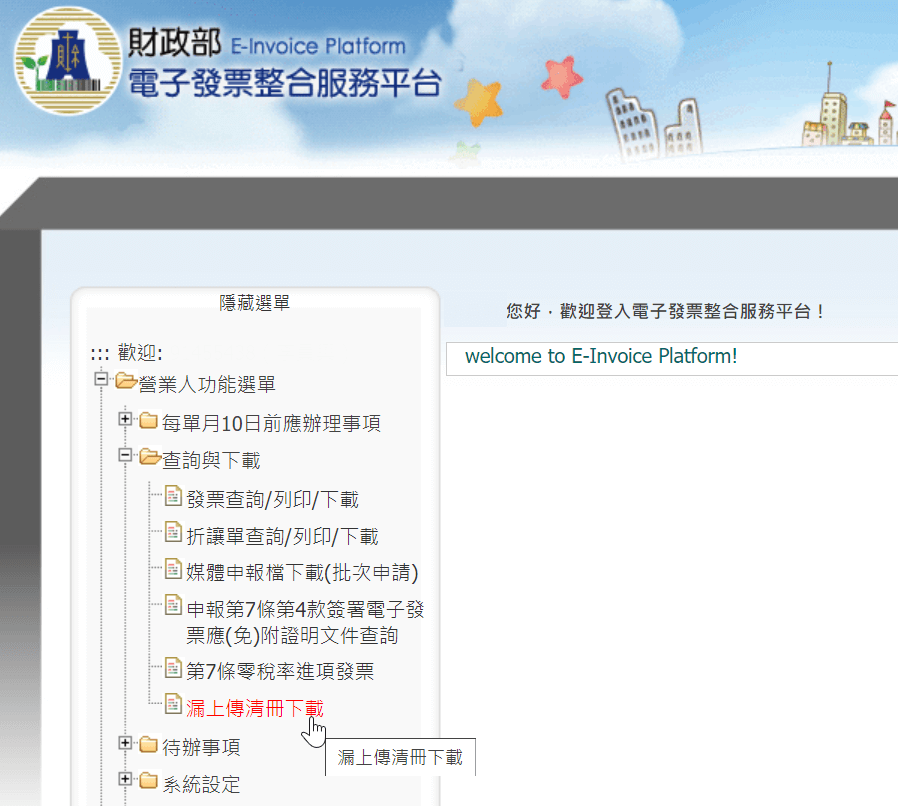
Task: Open the 系統設定 menu item
Action: pyautogui.click(x=202, y=785)
